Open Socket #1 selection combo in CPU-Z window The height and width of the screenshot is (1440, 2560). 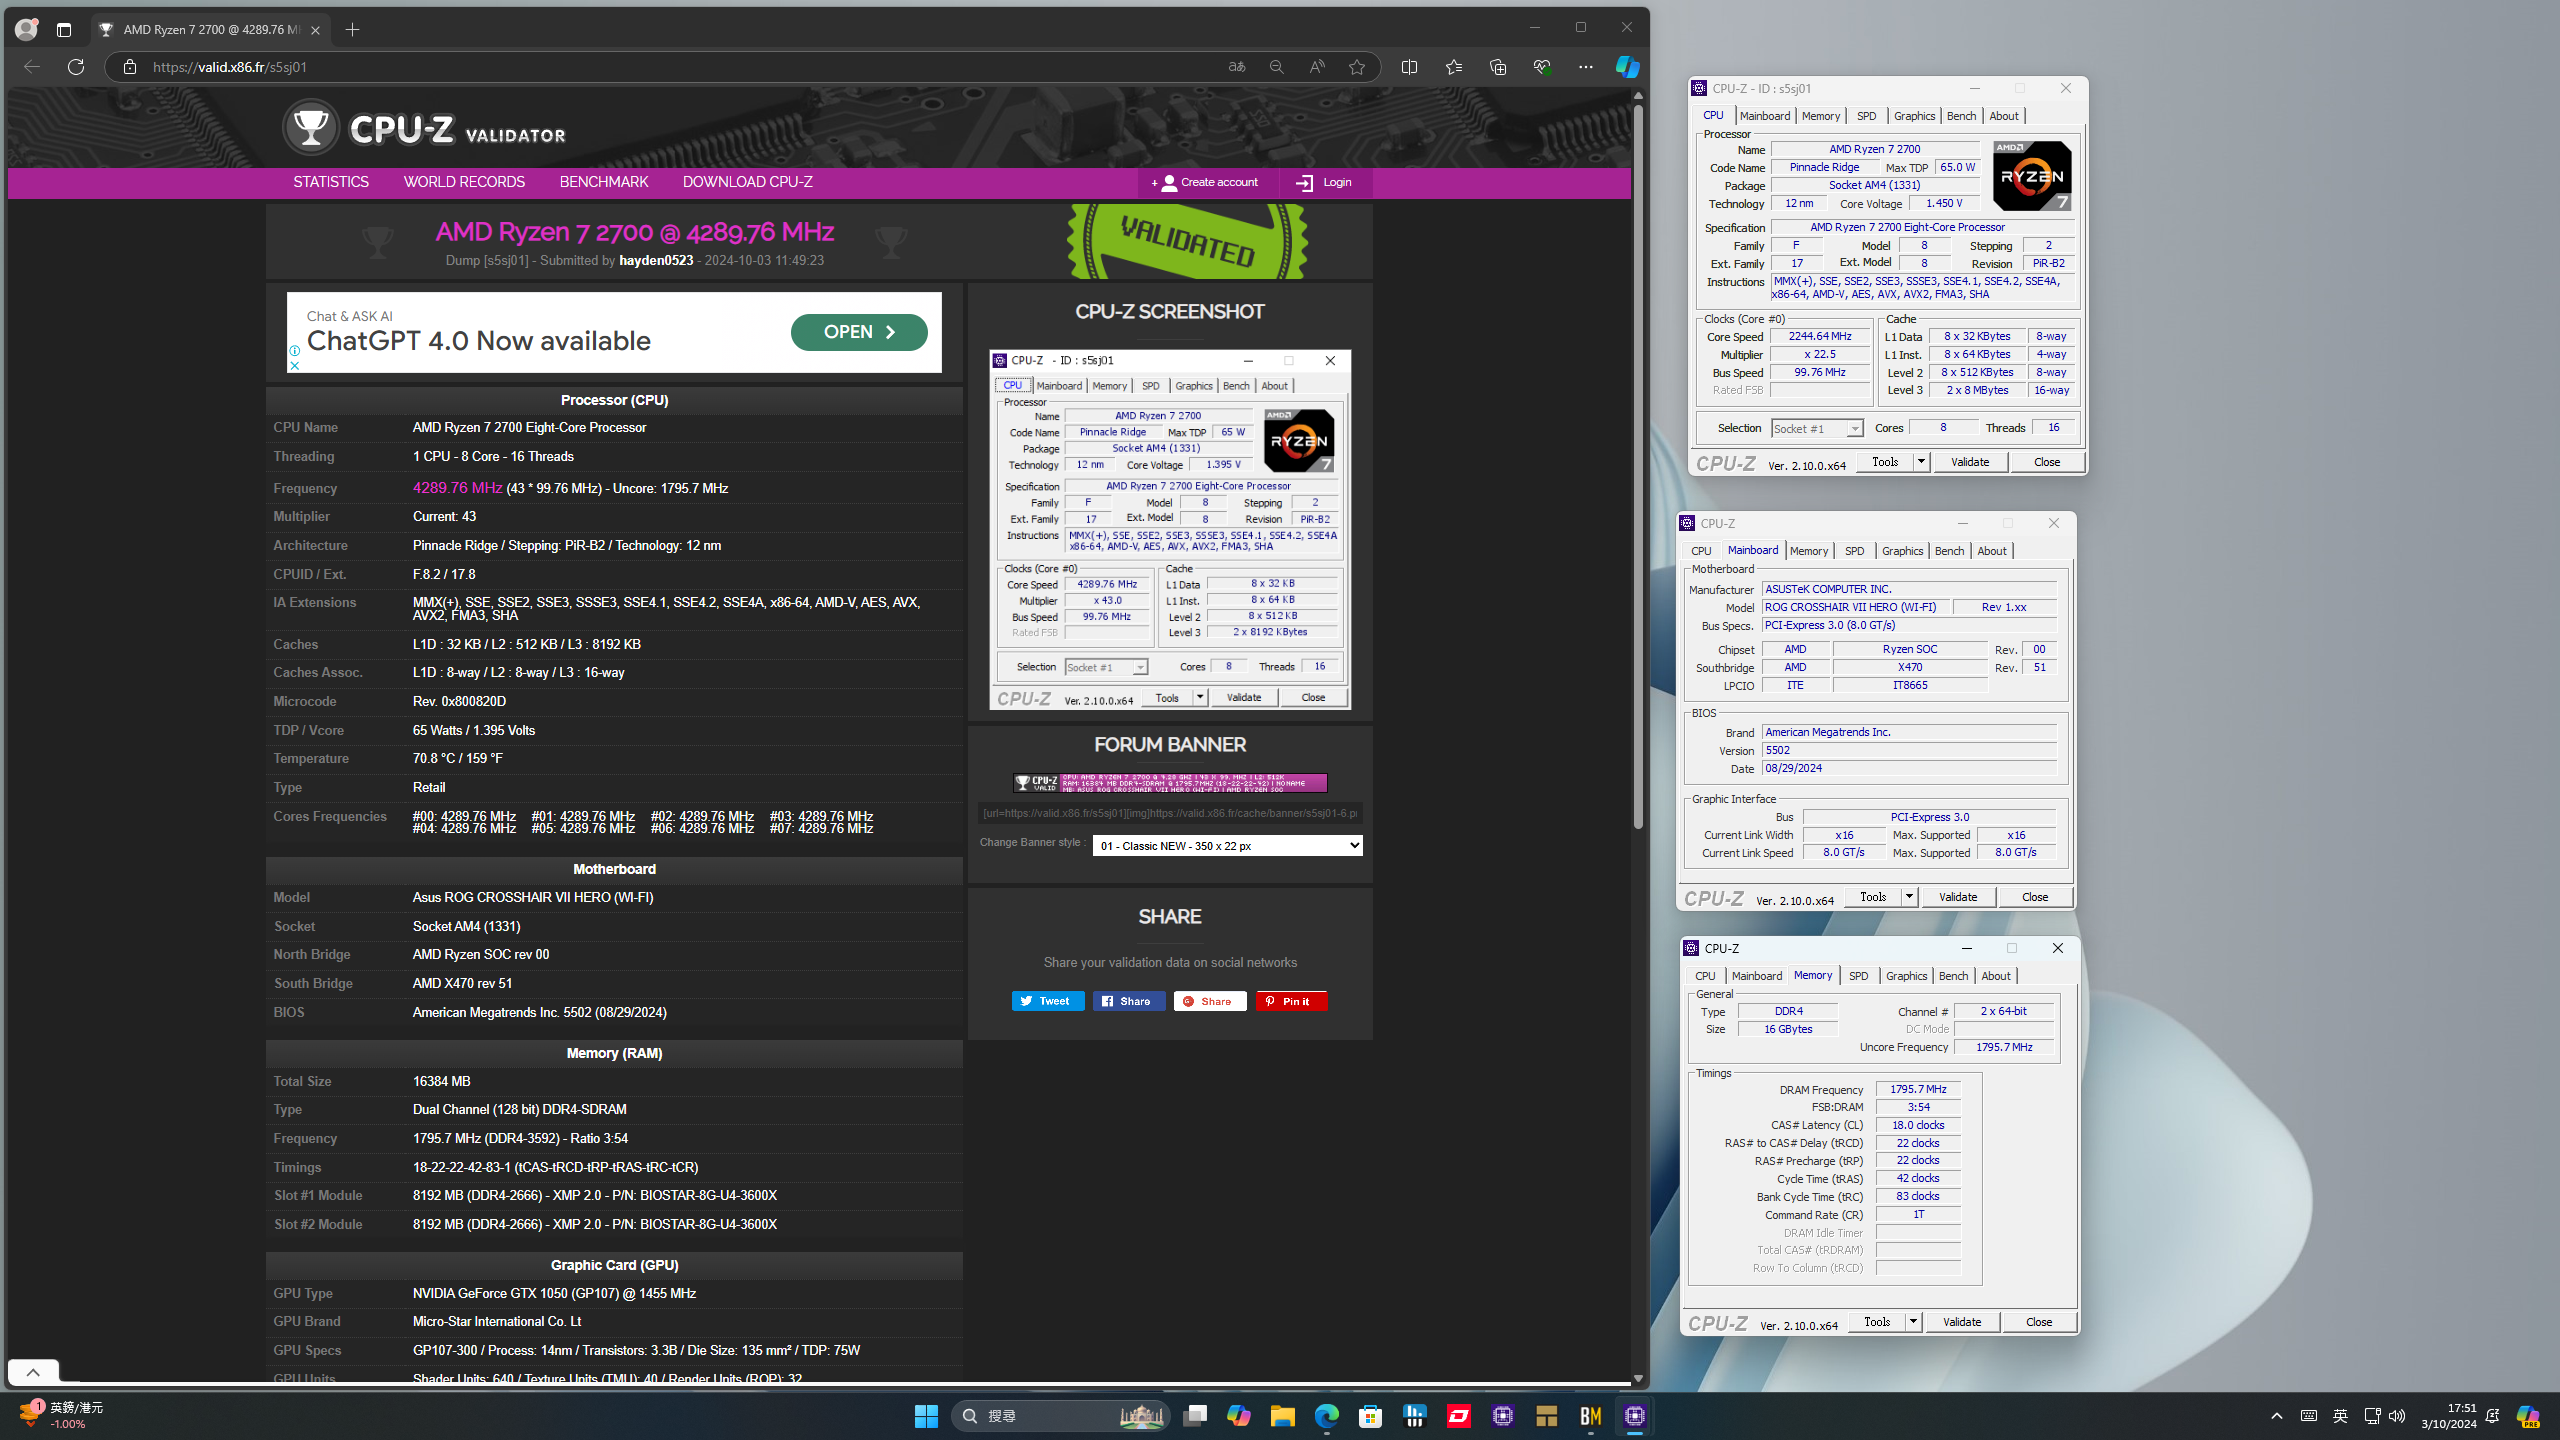tap(1817, 428)
